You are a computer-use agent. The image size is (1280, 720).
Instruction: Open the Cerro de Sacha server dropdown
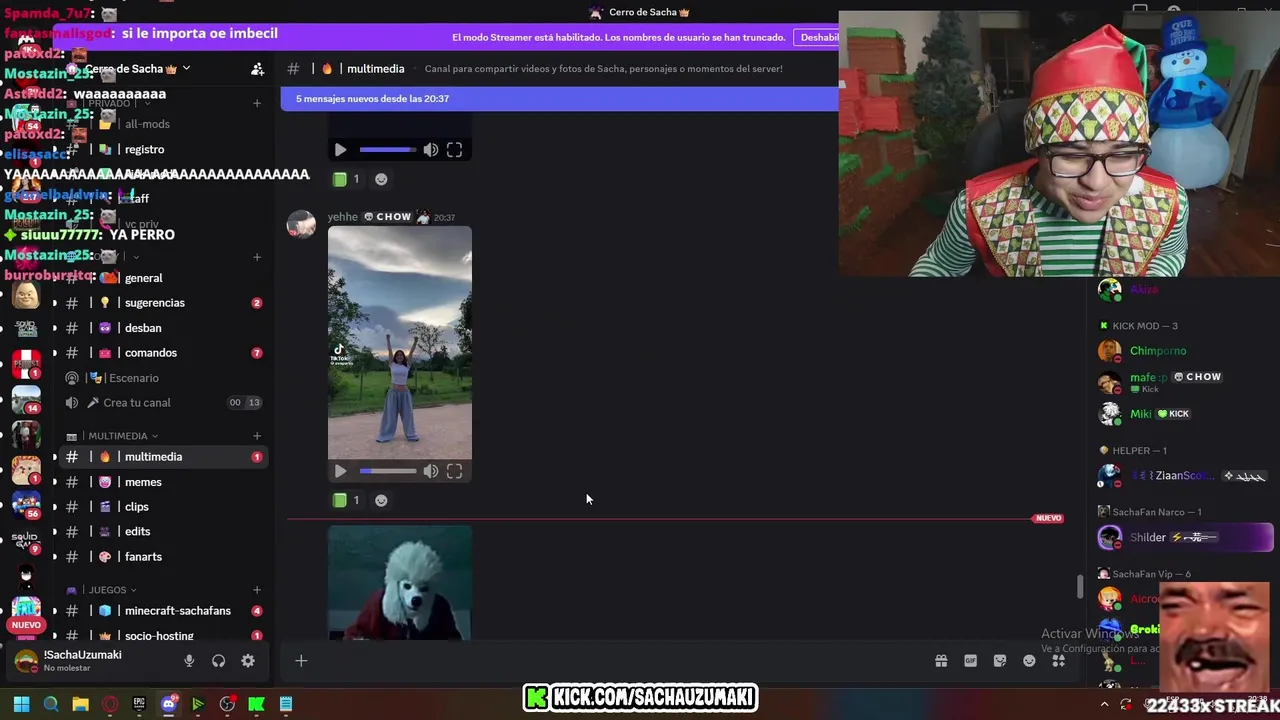click(135, 69)
